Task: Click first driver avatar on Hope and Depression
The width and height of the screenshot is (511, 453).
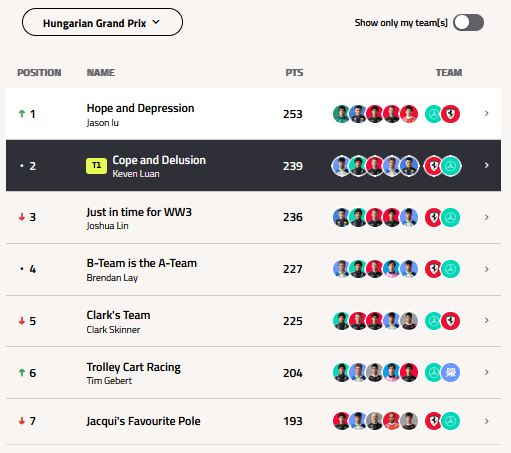Action: pyautogui.click(x=342, y=114)
